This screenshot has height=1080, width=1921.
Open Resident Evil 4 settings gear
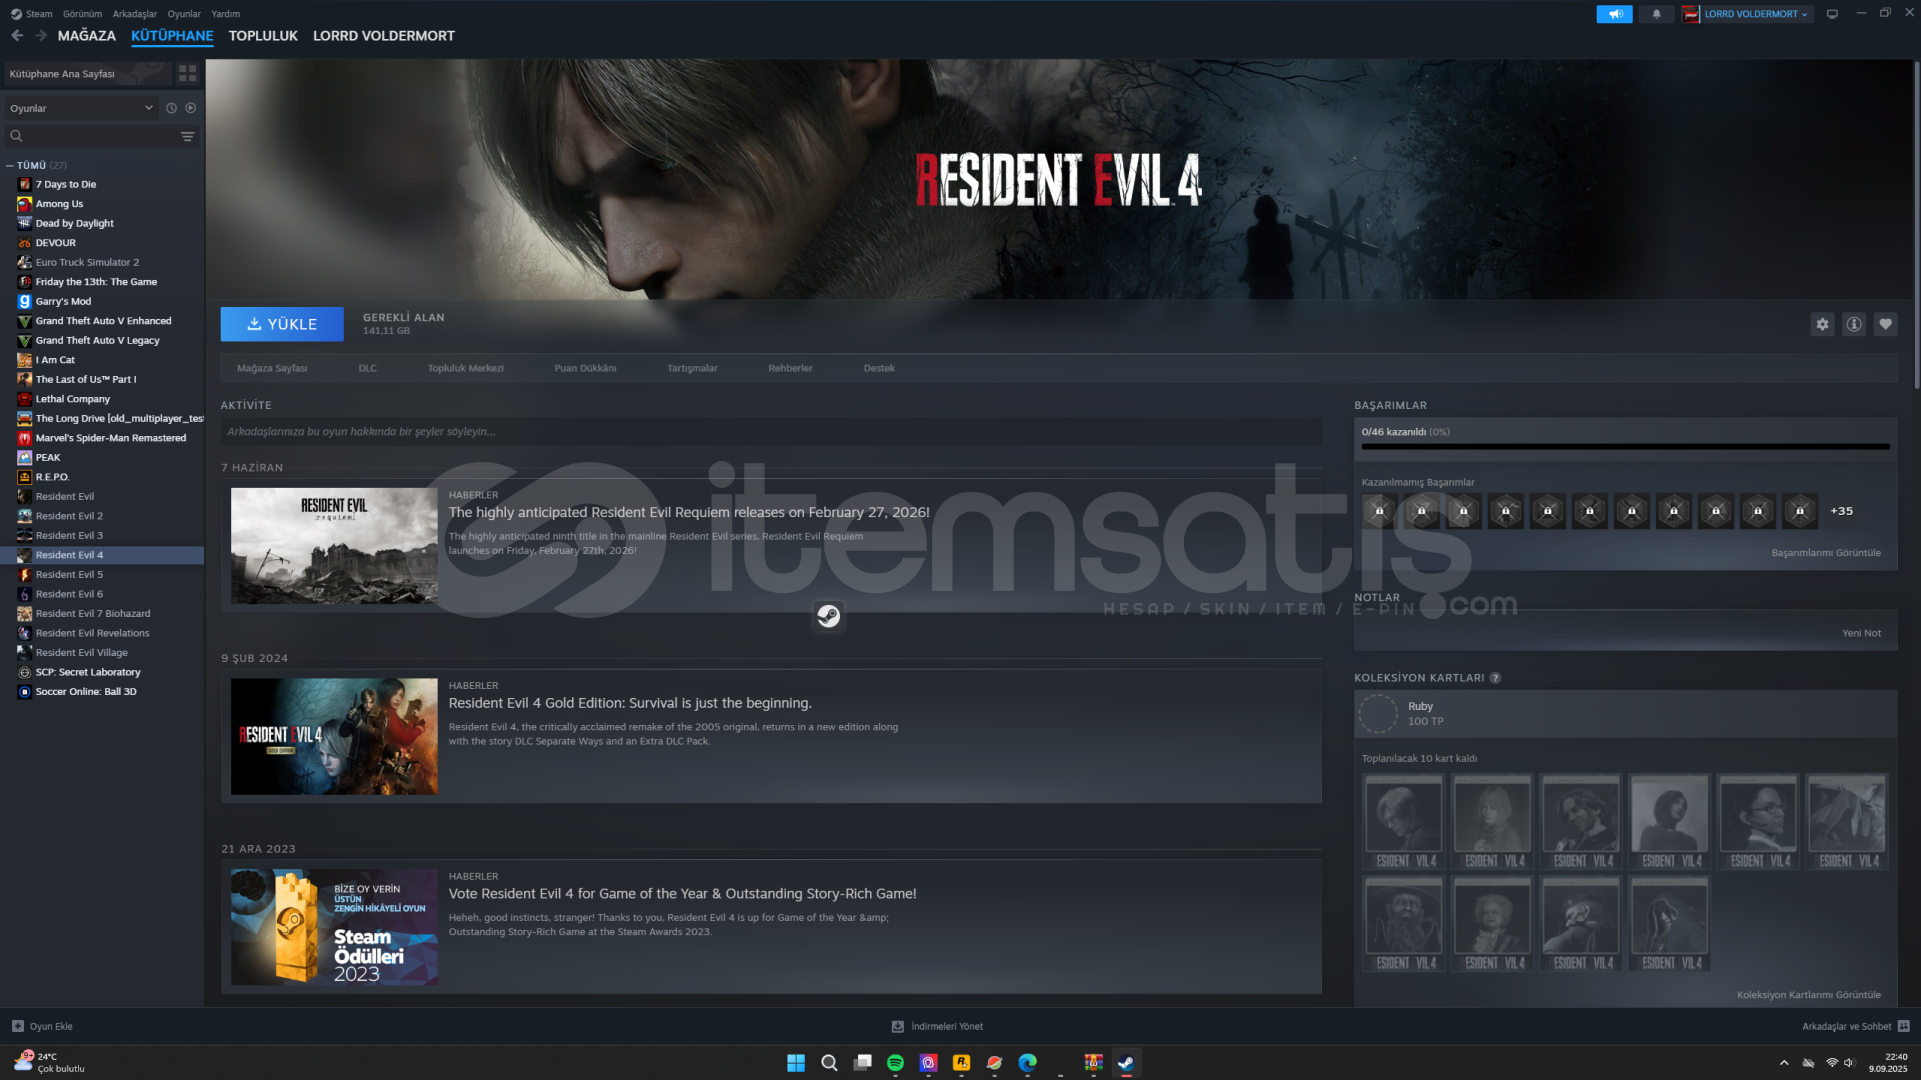(x=1822, y=324)
